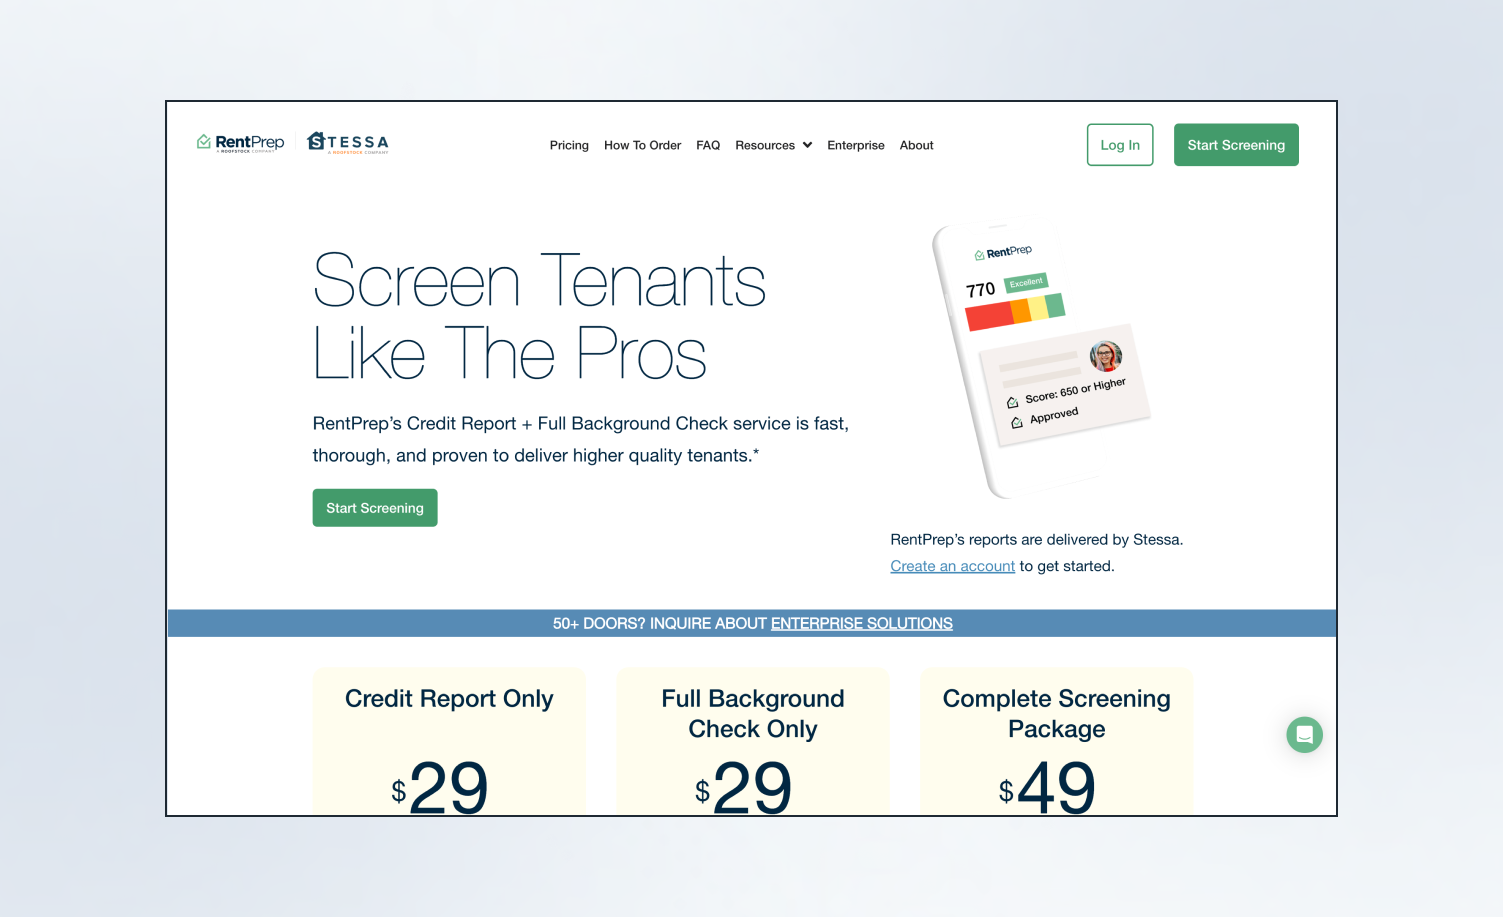Follow the Create an account link
Screen dimensions: 1503x917
pos(952,566)
